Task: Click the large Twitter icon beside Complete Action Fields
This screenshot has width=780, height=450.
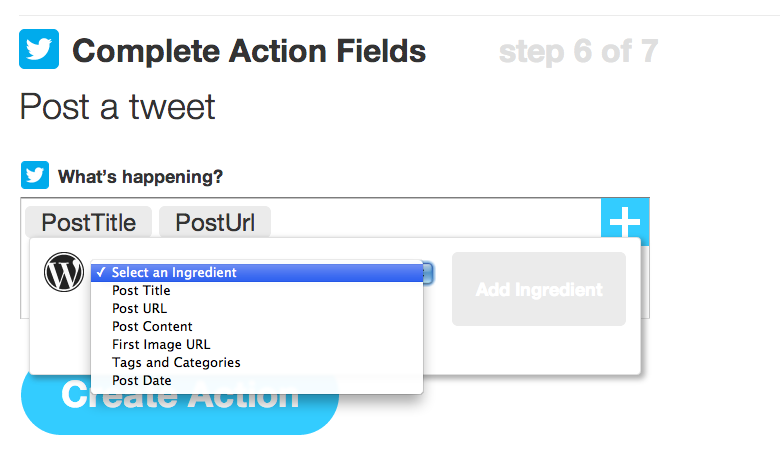Action: tap(39, 49)
